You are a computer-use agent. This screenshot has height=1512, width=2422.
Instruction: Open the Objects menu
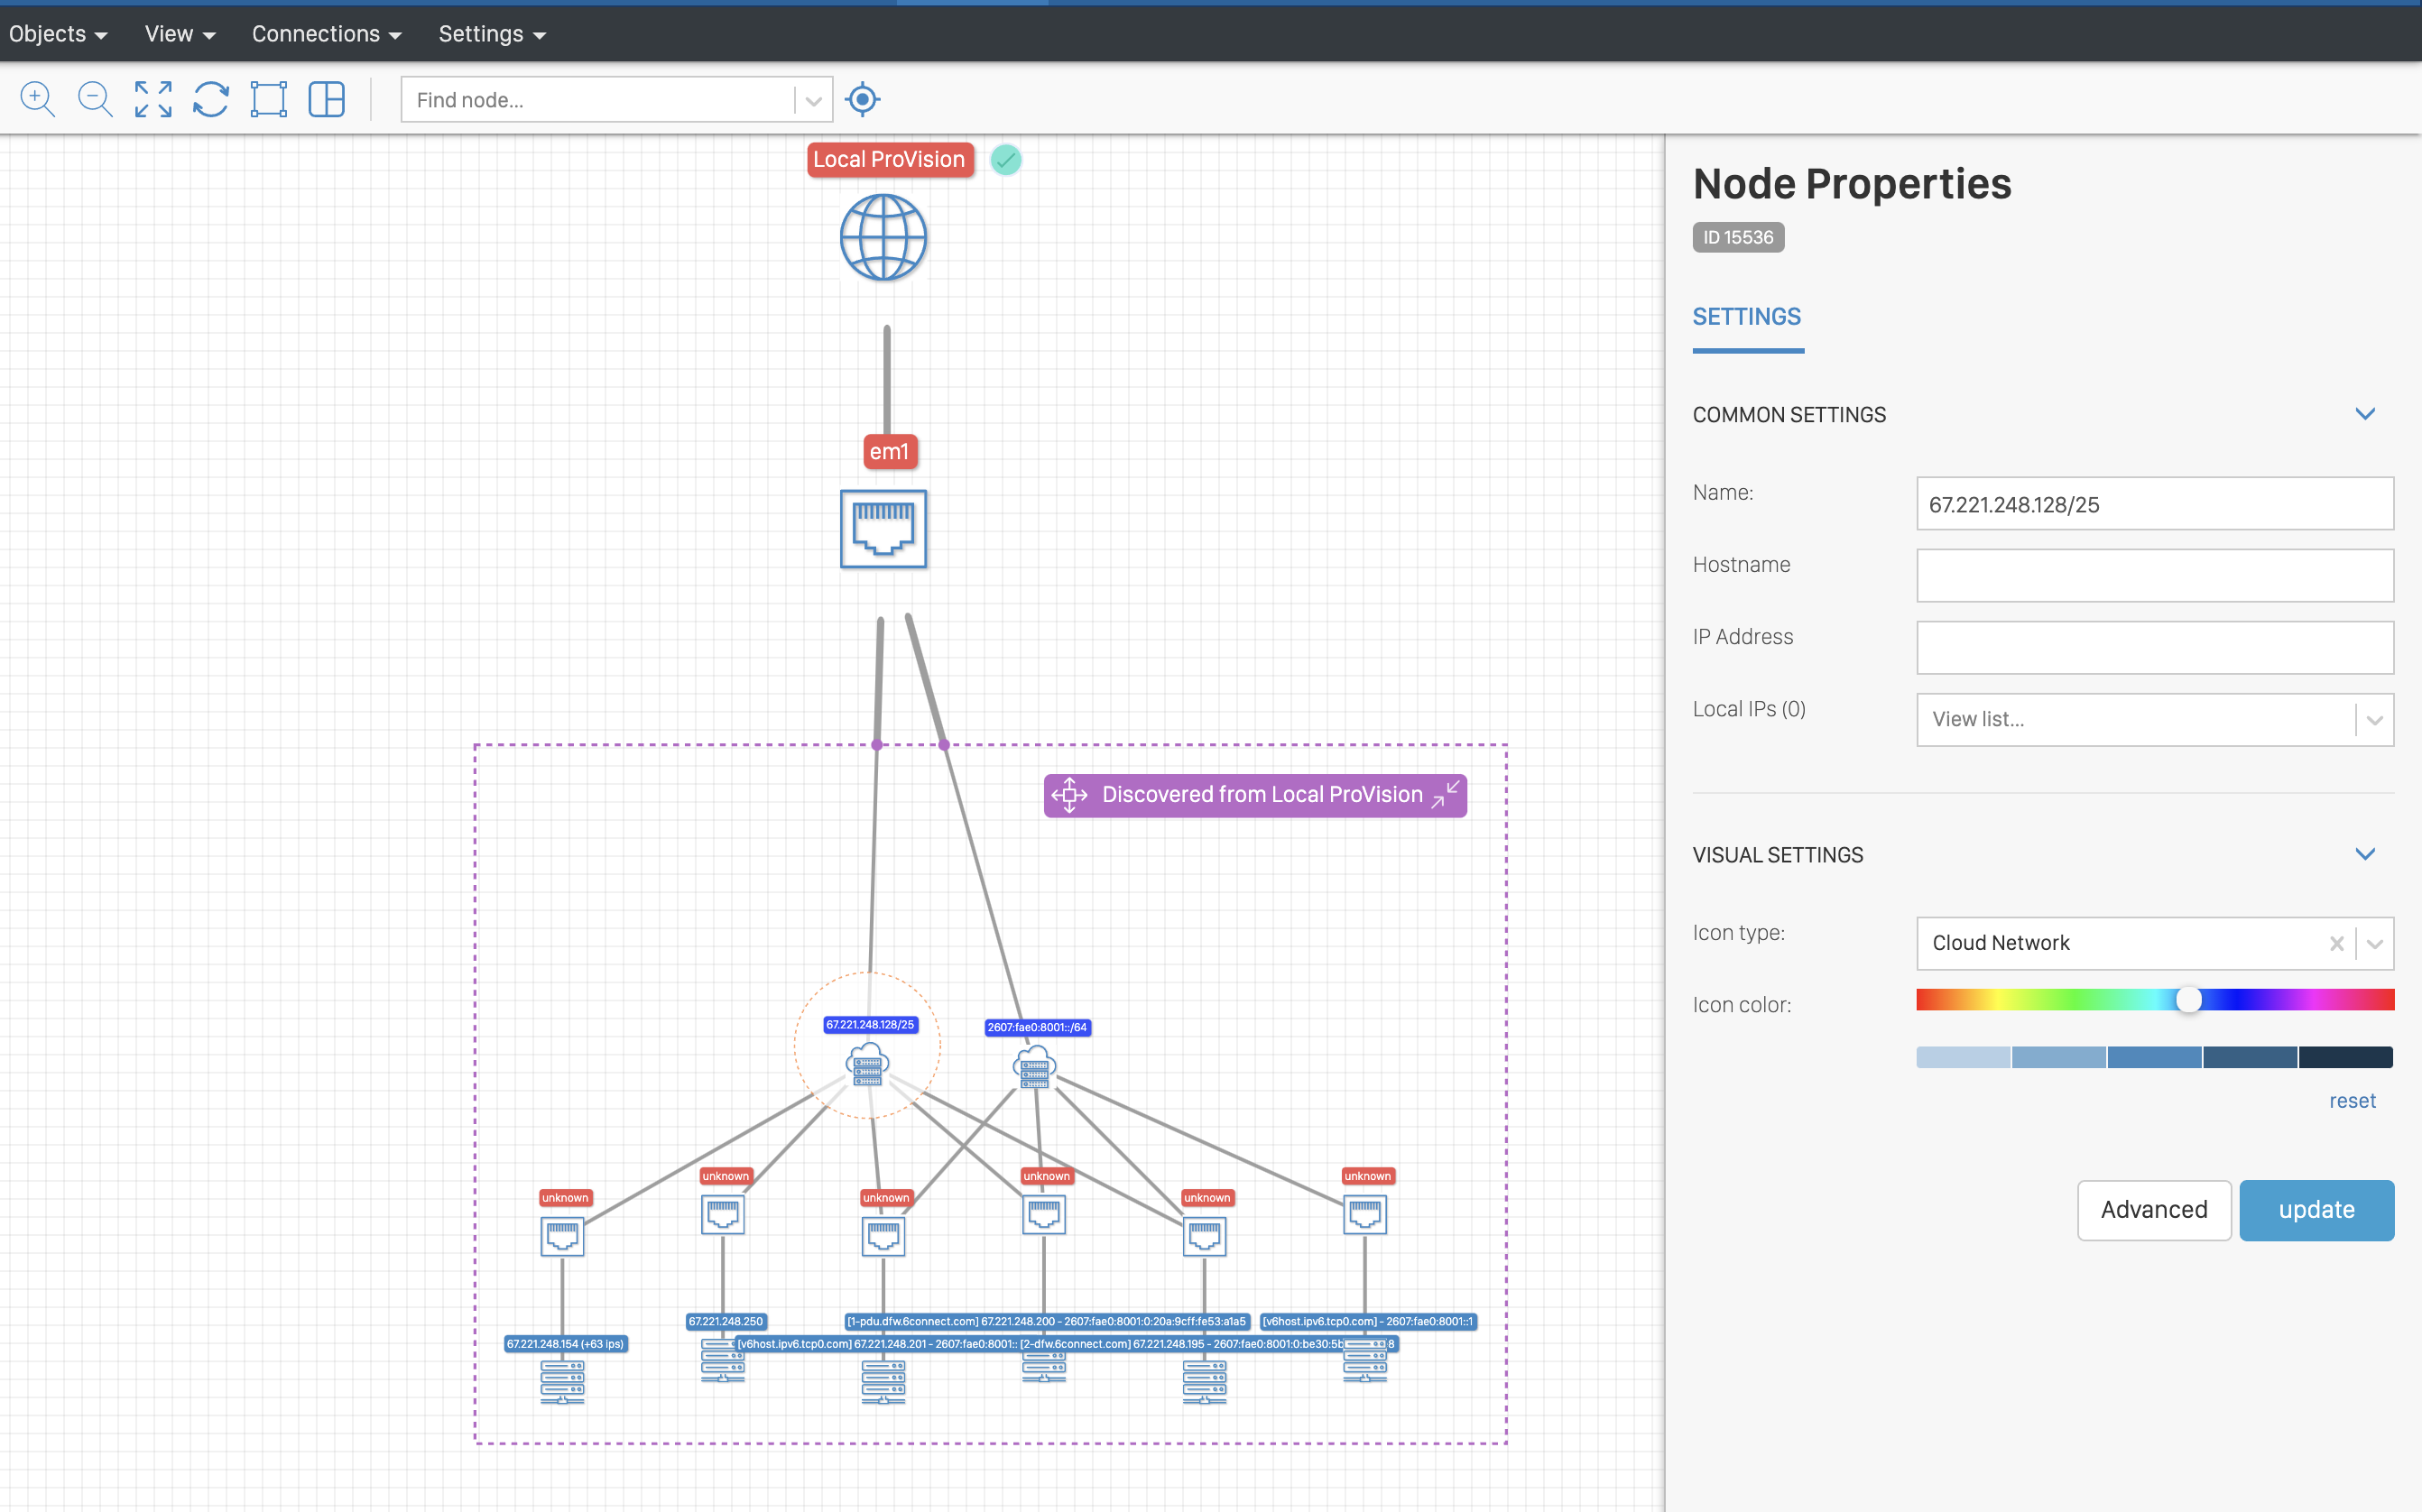tap(57, 34)
